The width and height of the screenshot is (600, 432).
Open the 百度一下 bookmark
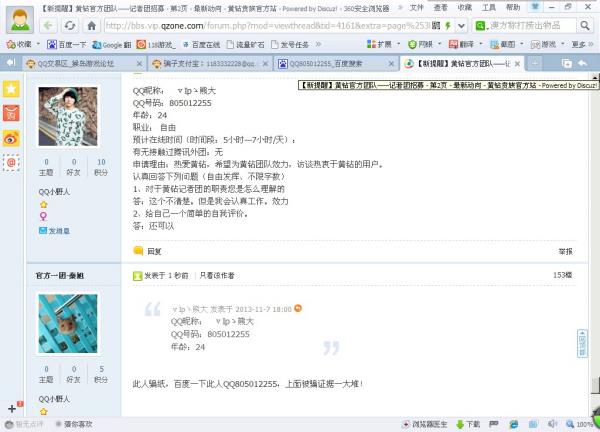point(67,45)
